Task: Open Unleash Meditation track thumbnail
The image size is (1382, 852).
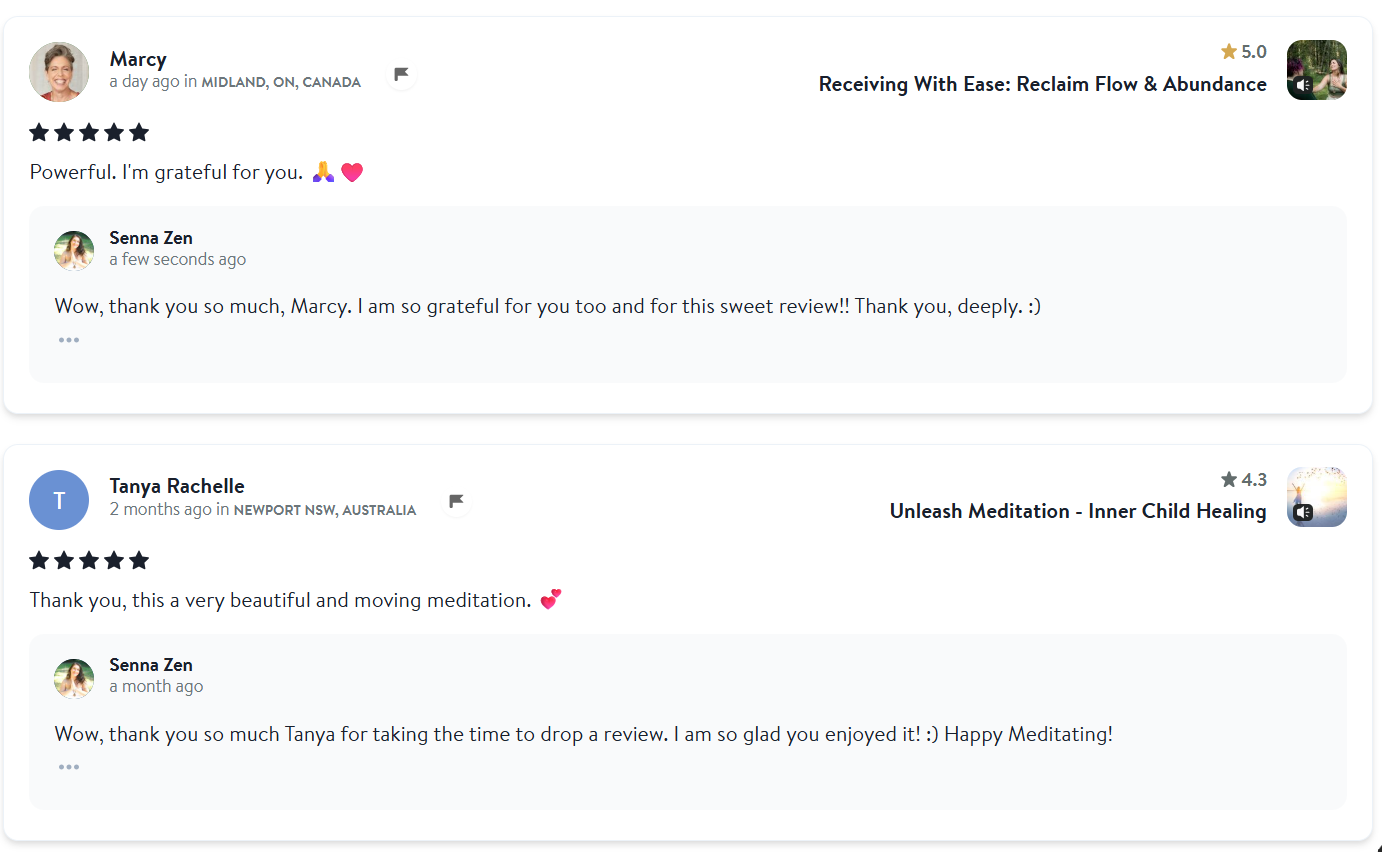Action: click(1316, 497)
